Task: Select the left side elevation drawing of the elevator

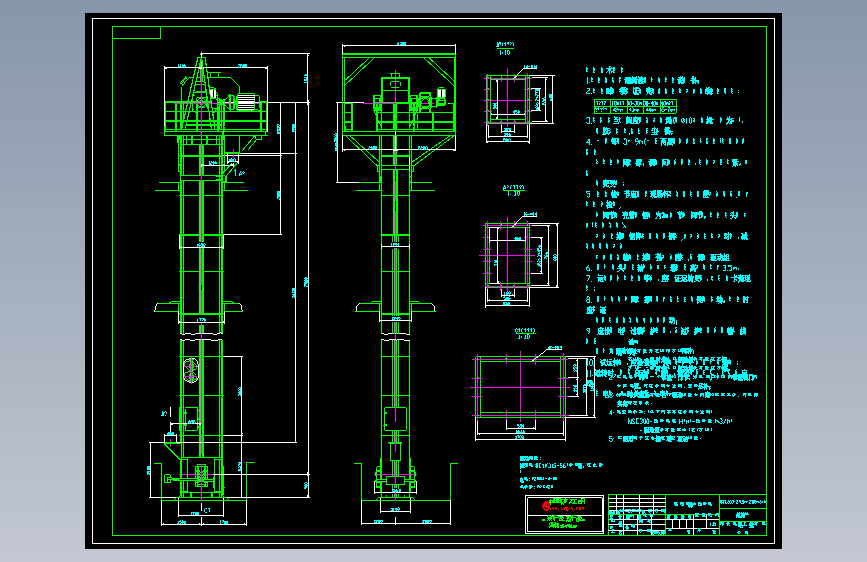Action: pos(231,289)
